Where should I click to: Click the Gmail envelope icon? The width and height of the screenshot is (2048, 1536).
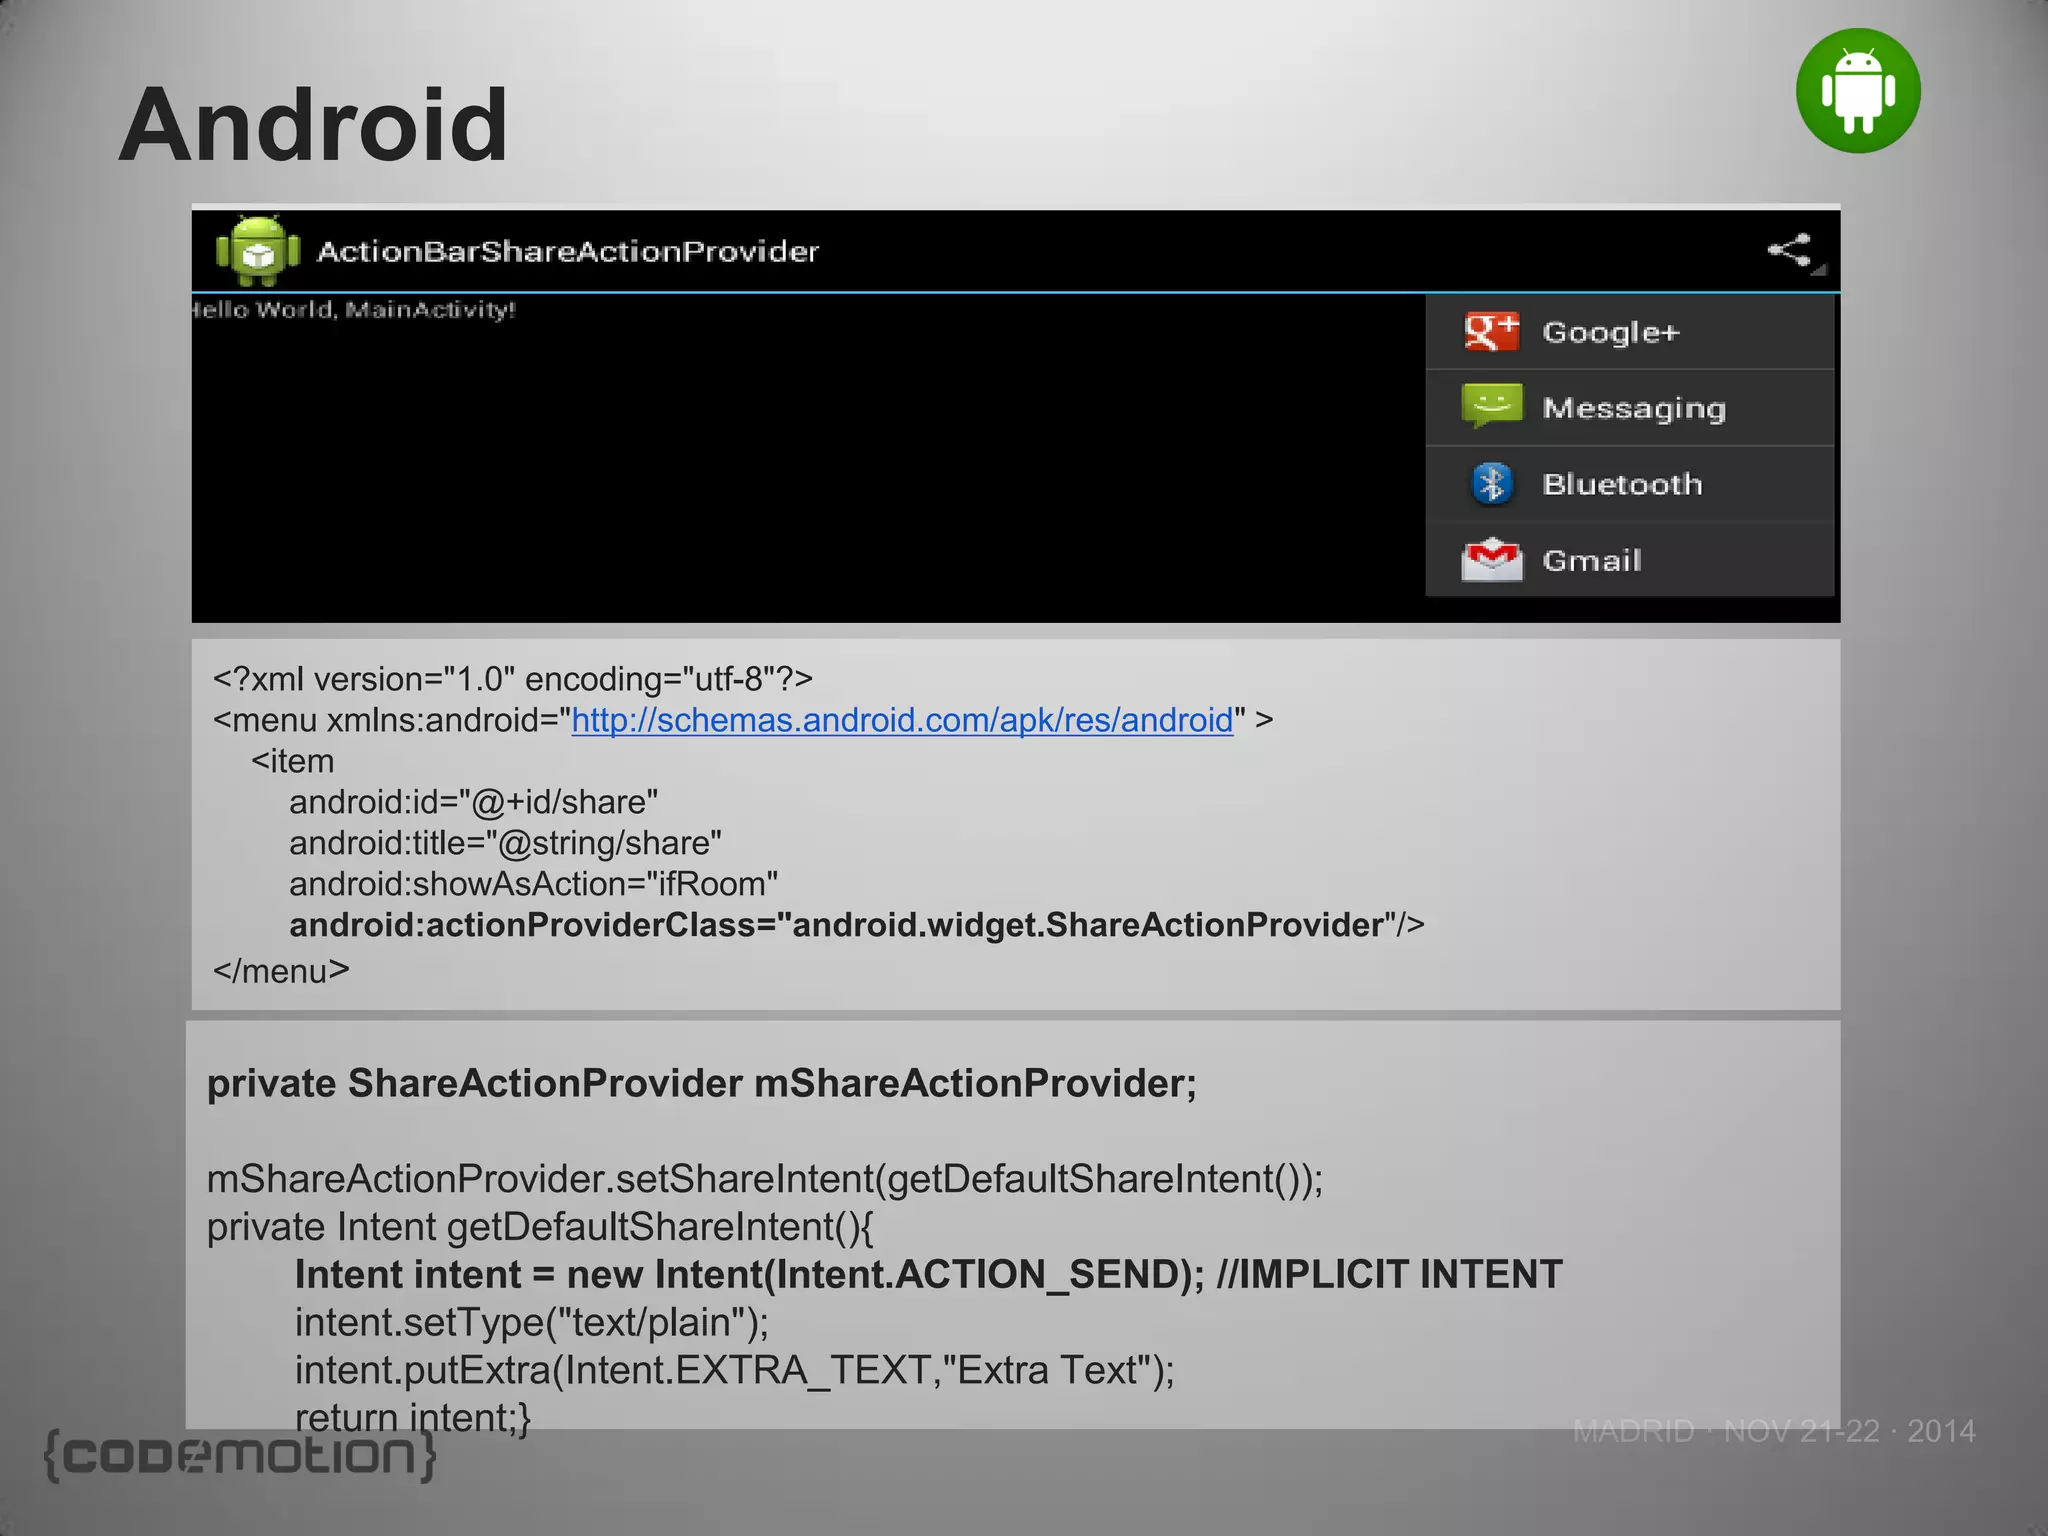1491,559
